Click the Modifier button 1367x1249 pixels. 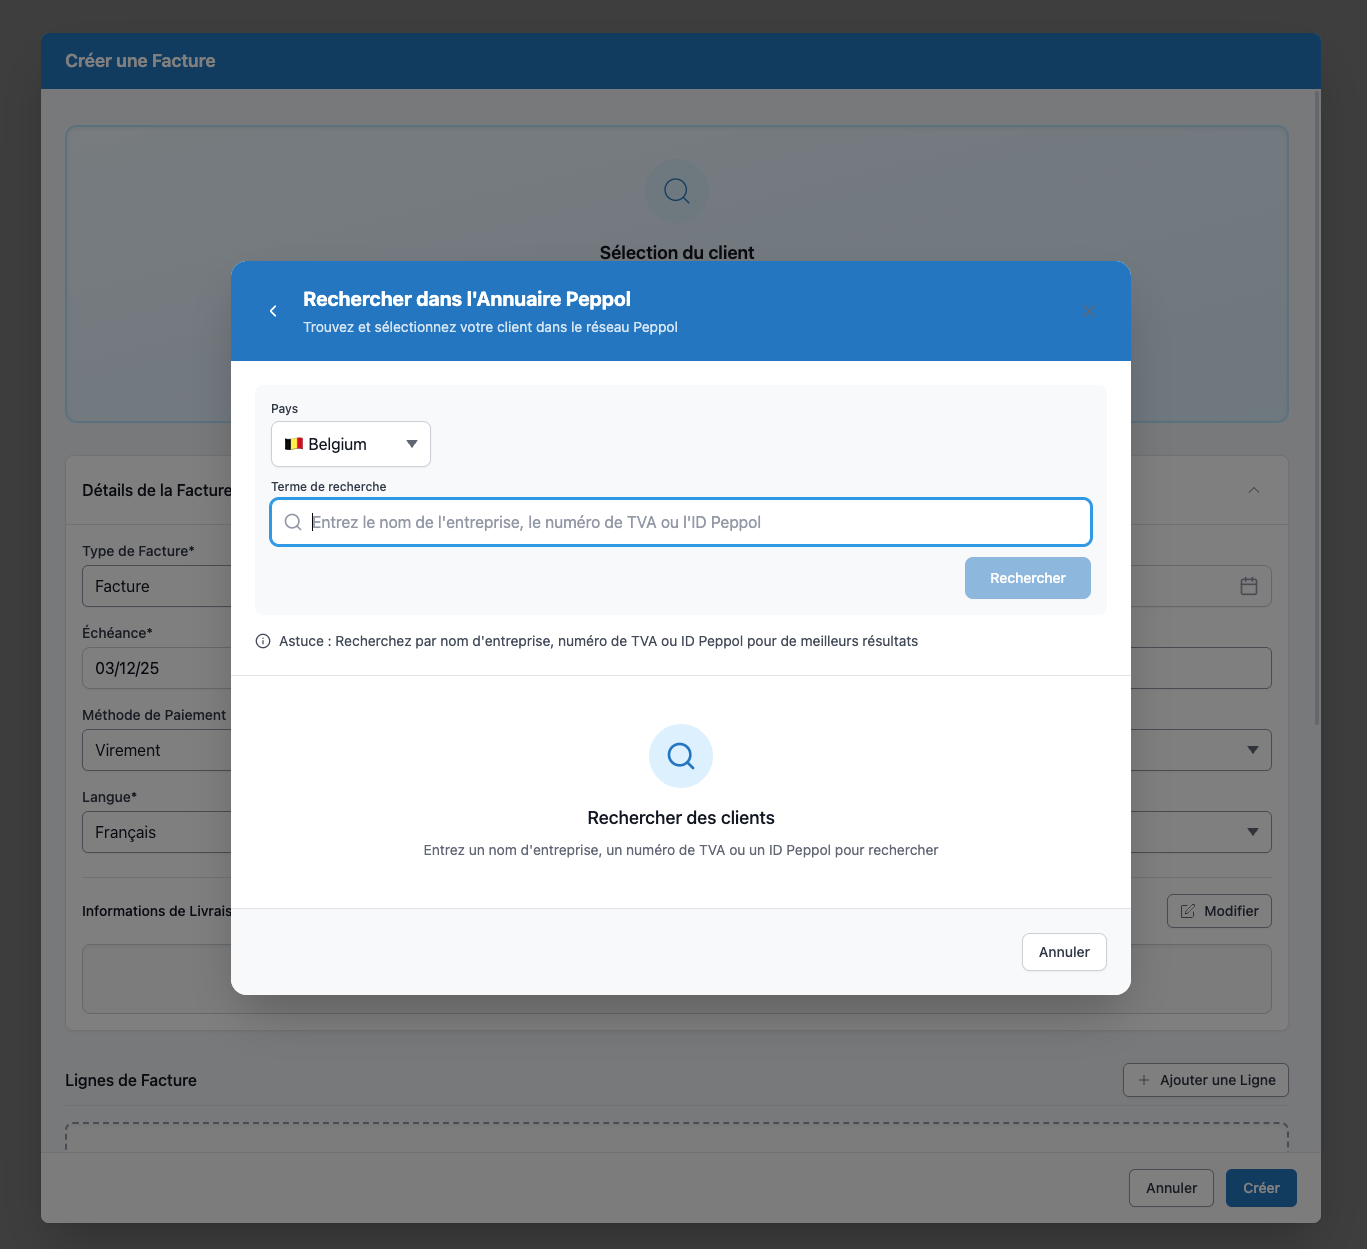click(x=1219, y=910)
